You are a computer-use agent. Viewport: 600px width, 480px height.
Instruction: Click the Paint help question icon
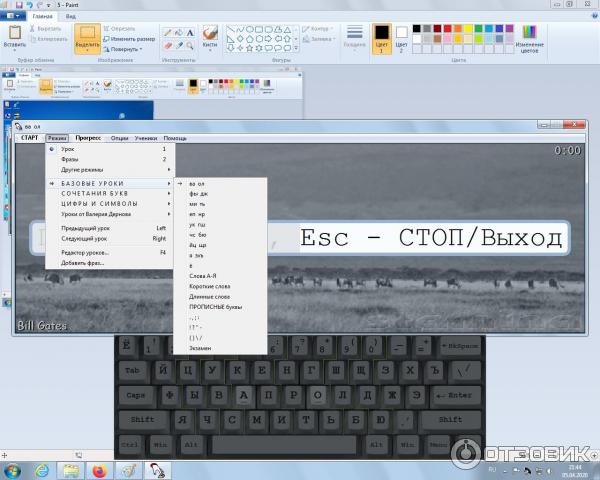tap(595, 16)
